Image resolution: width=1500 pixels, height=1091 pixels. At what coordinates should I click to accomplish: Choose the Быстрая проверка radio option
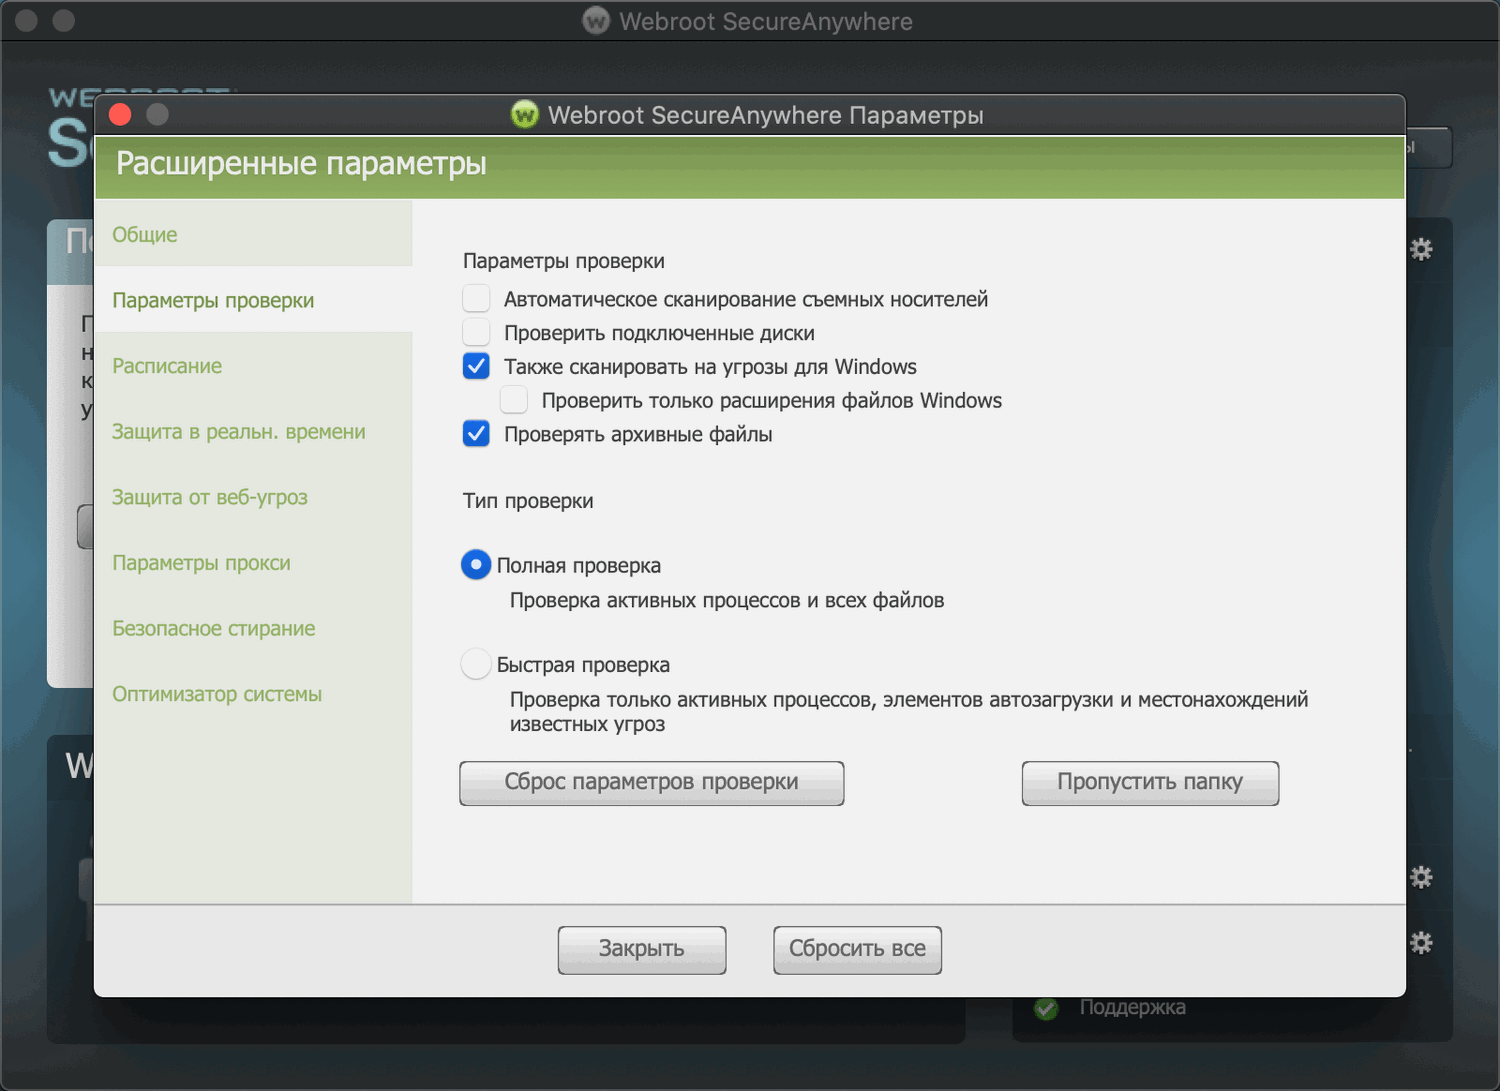point(476,664)
